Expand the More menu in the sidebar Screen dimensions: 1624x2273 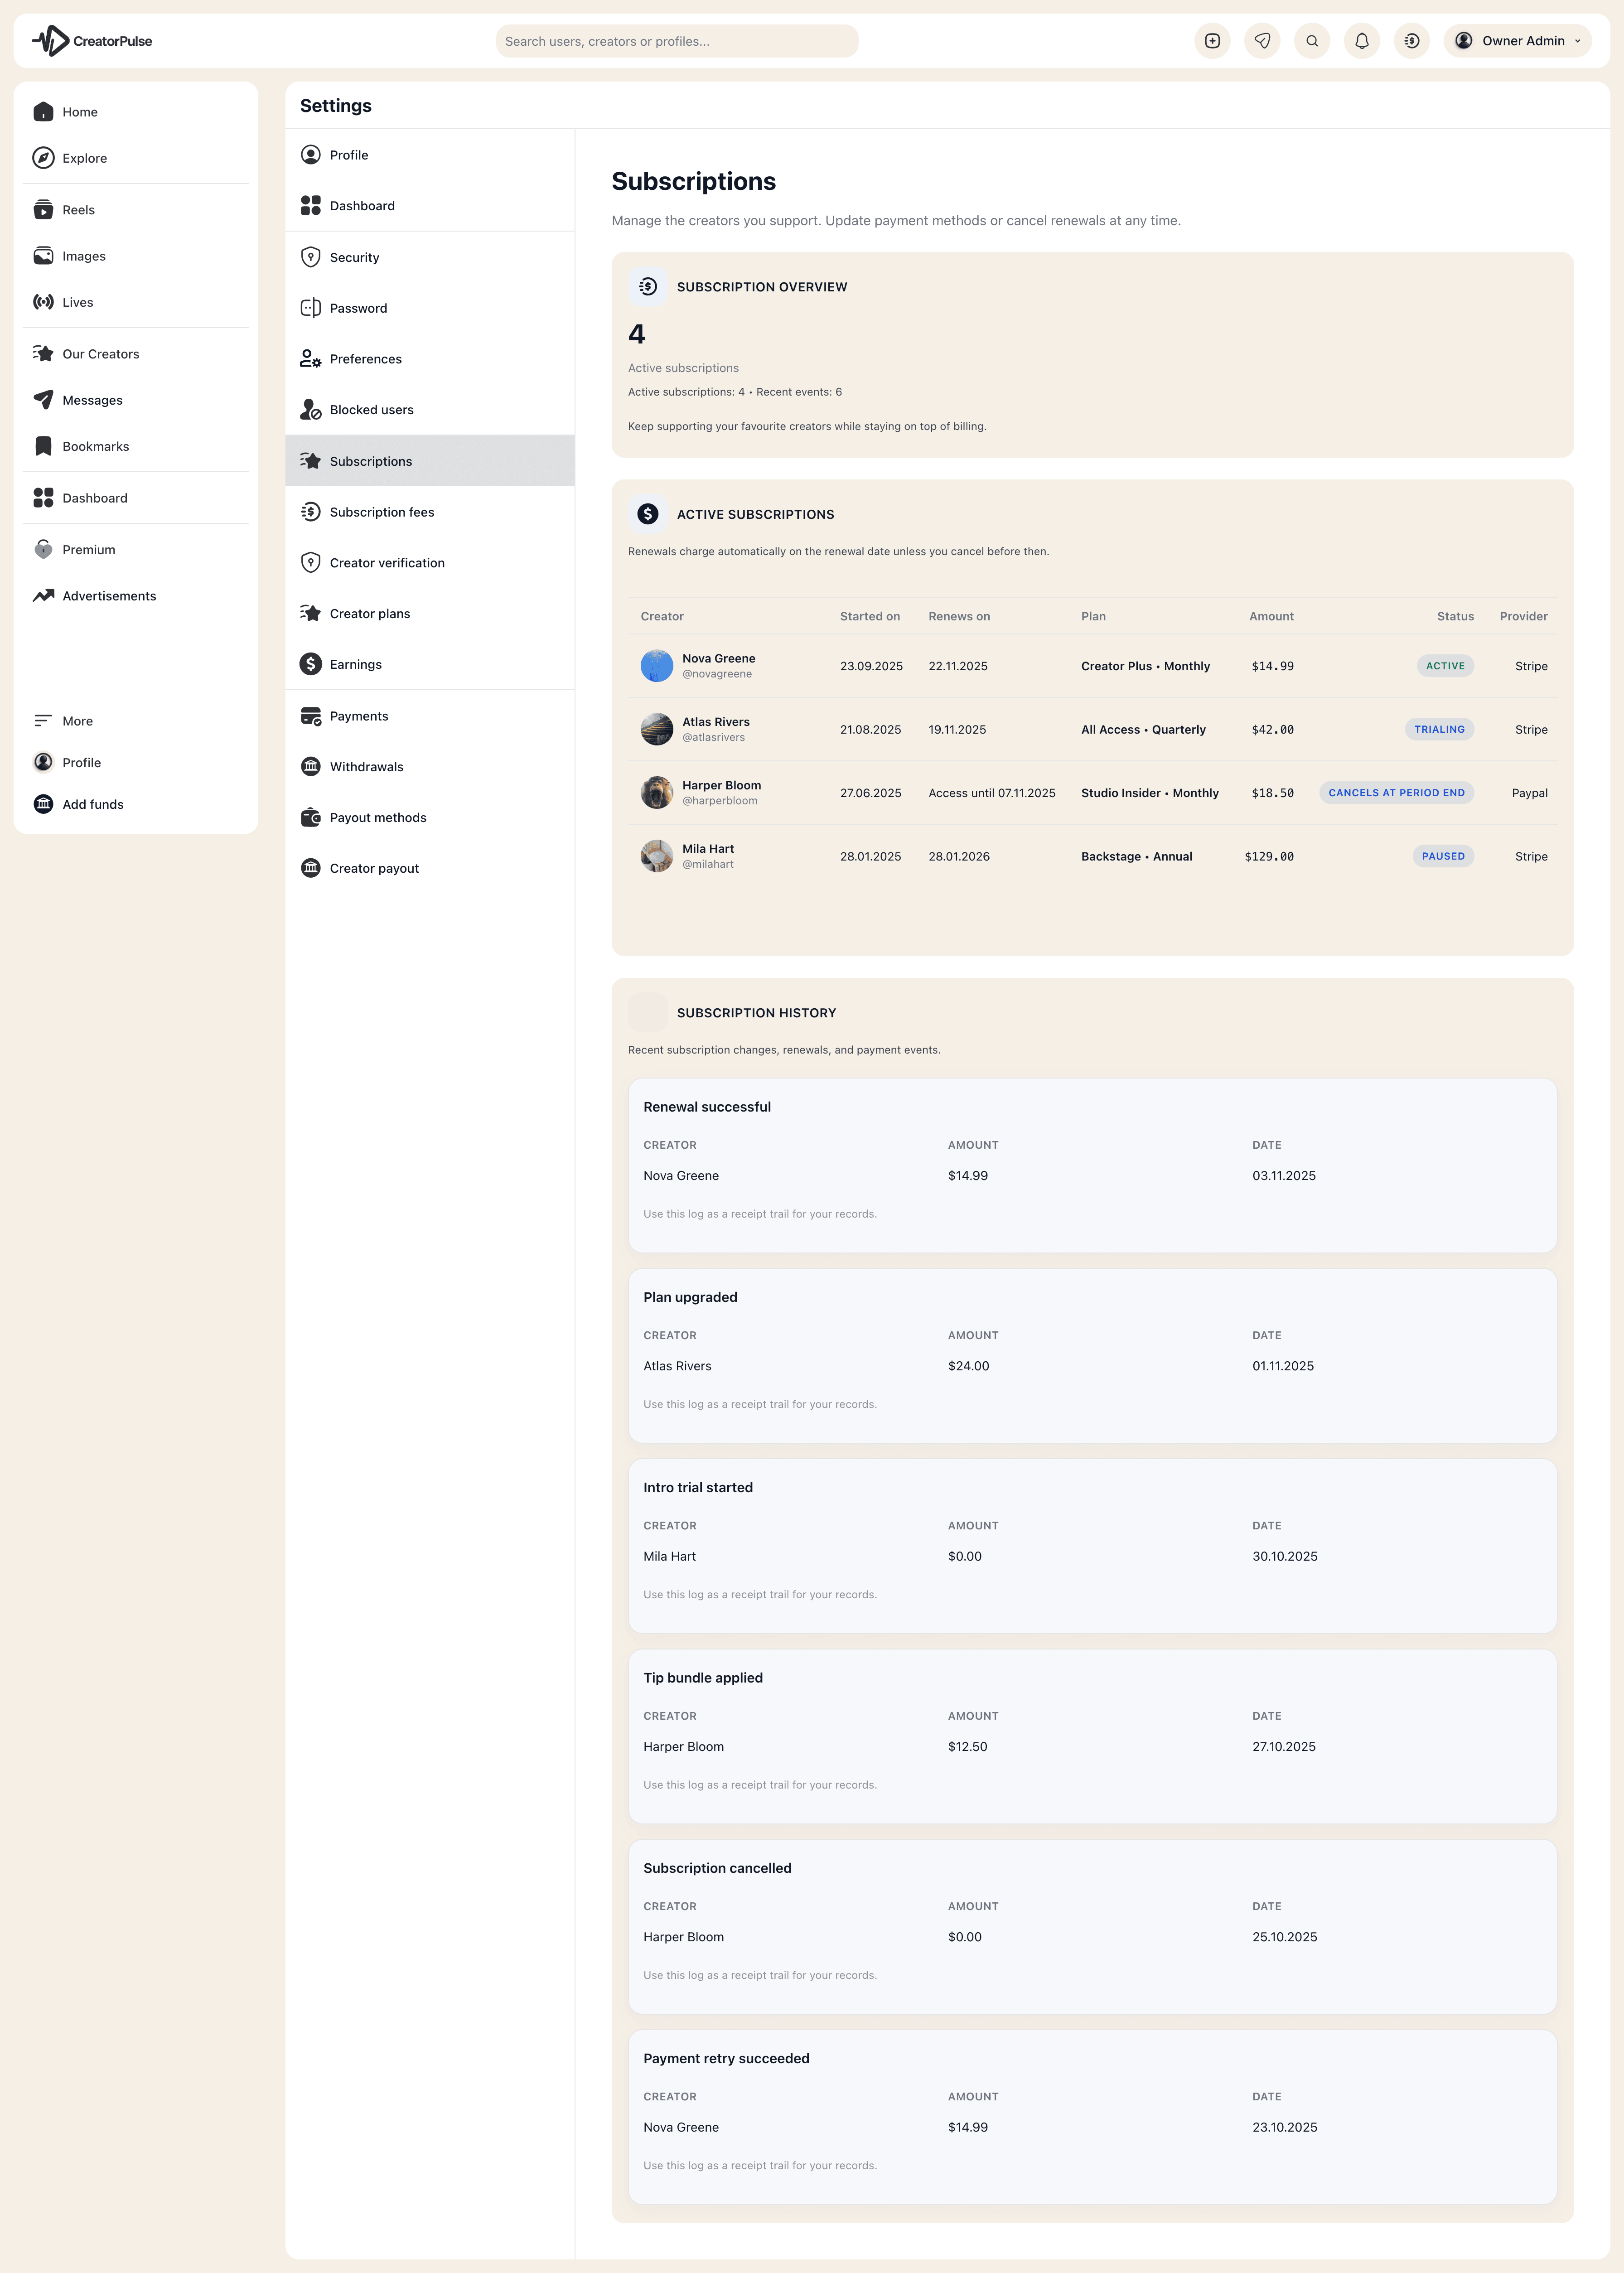pyautogui.click(x=77, y=721)
